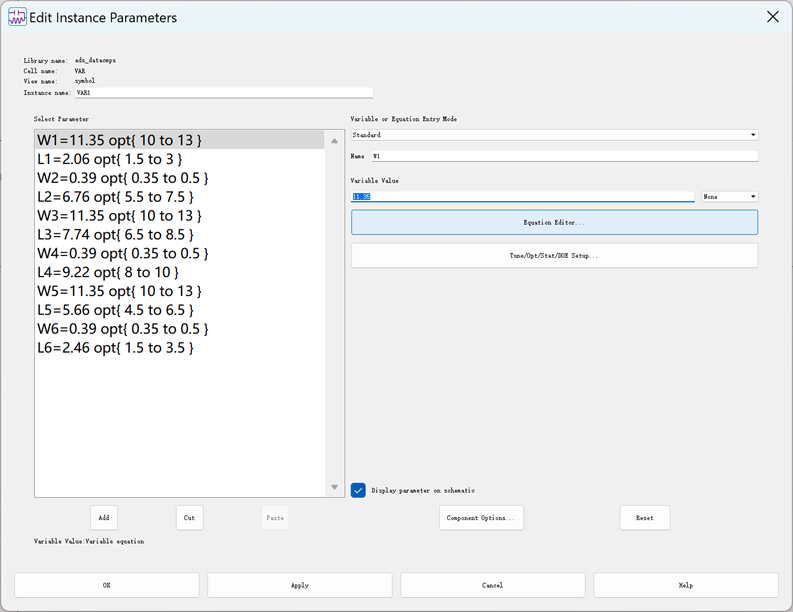
Task: Select parameter L1=2.06 opt{ 1.5 to 3 }
Action: [180, 159]
